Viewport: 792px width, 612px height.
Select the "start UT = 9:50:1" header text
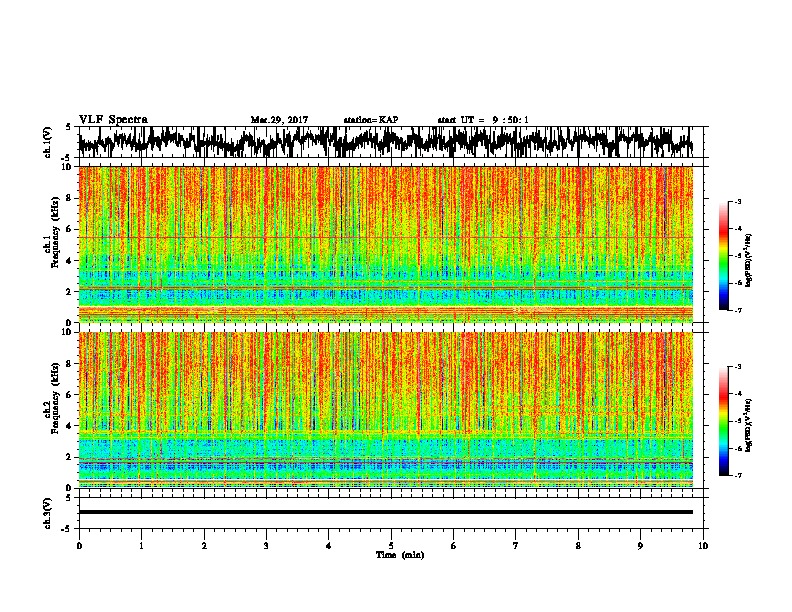[x=483, y=120]
